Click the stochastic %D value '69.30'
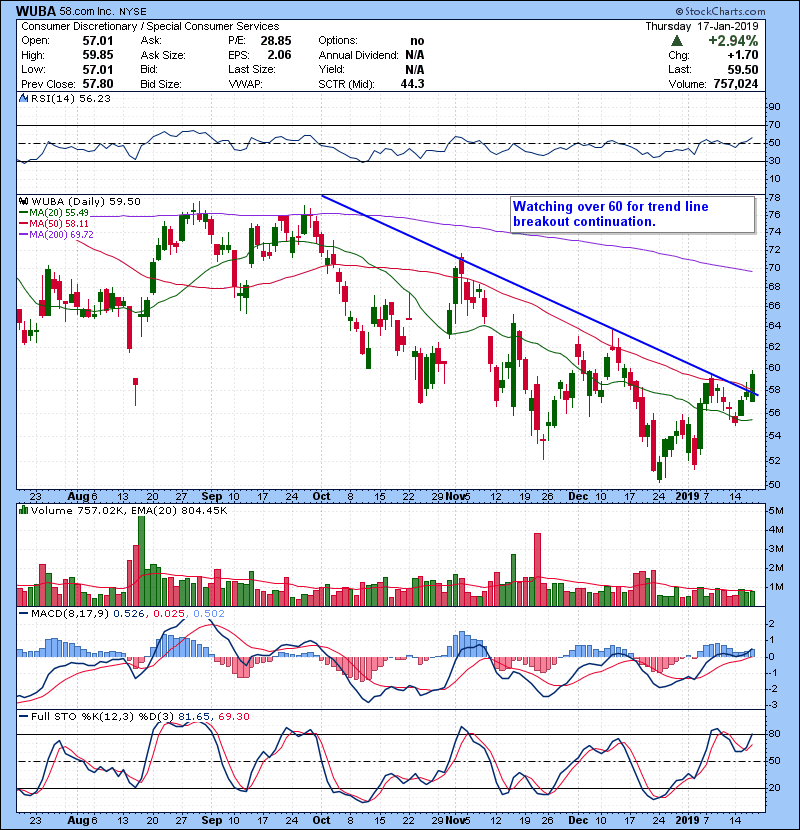Screen dimensions: 800x830 233,716
